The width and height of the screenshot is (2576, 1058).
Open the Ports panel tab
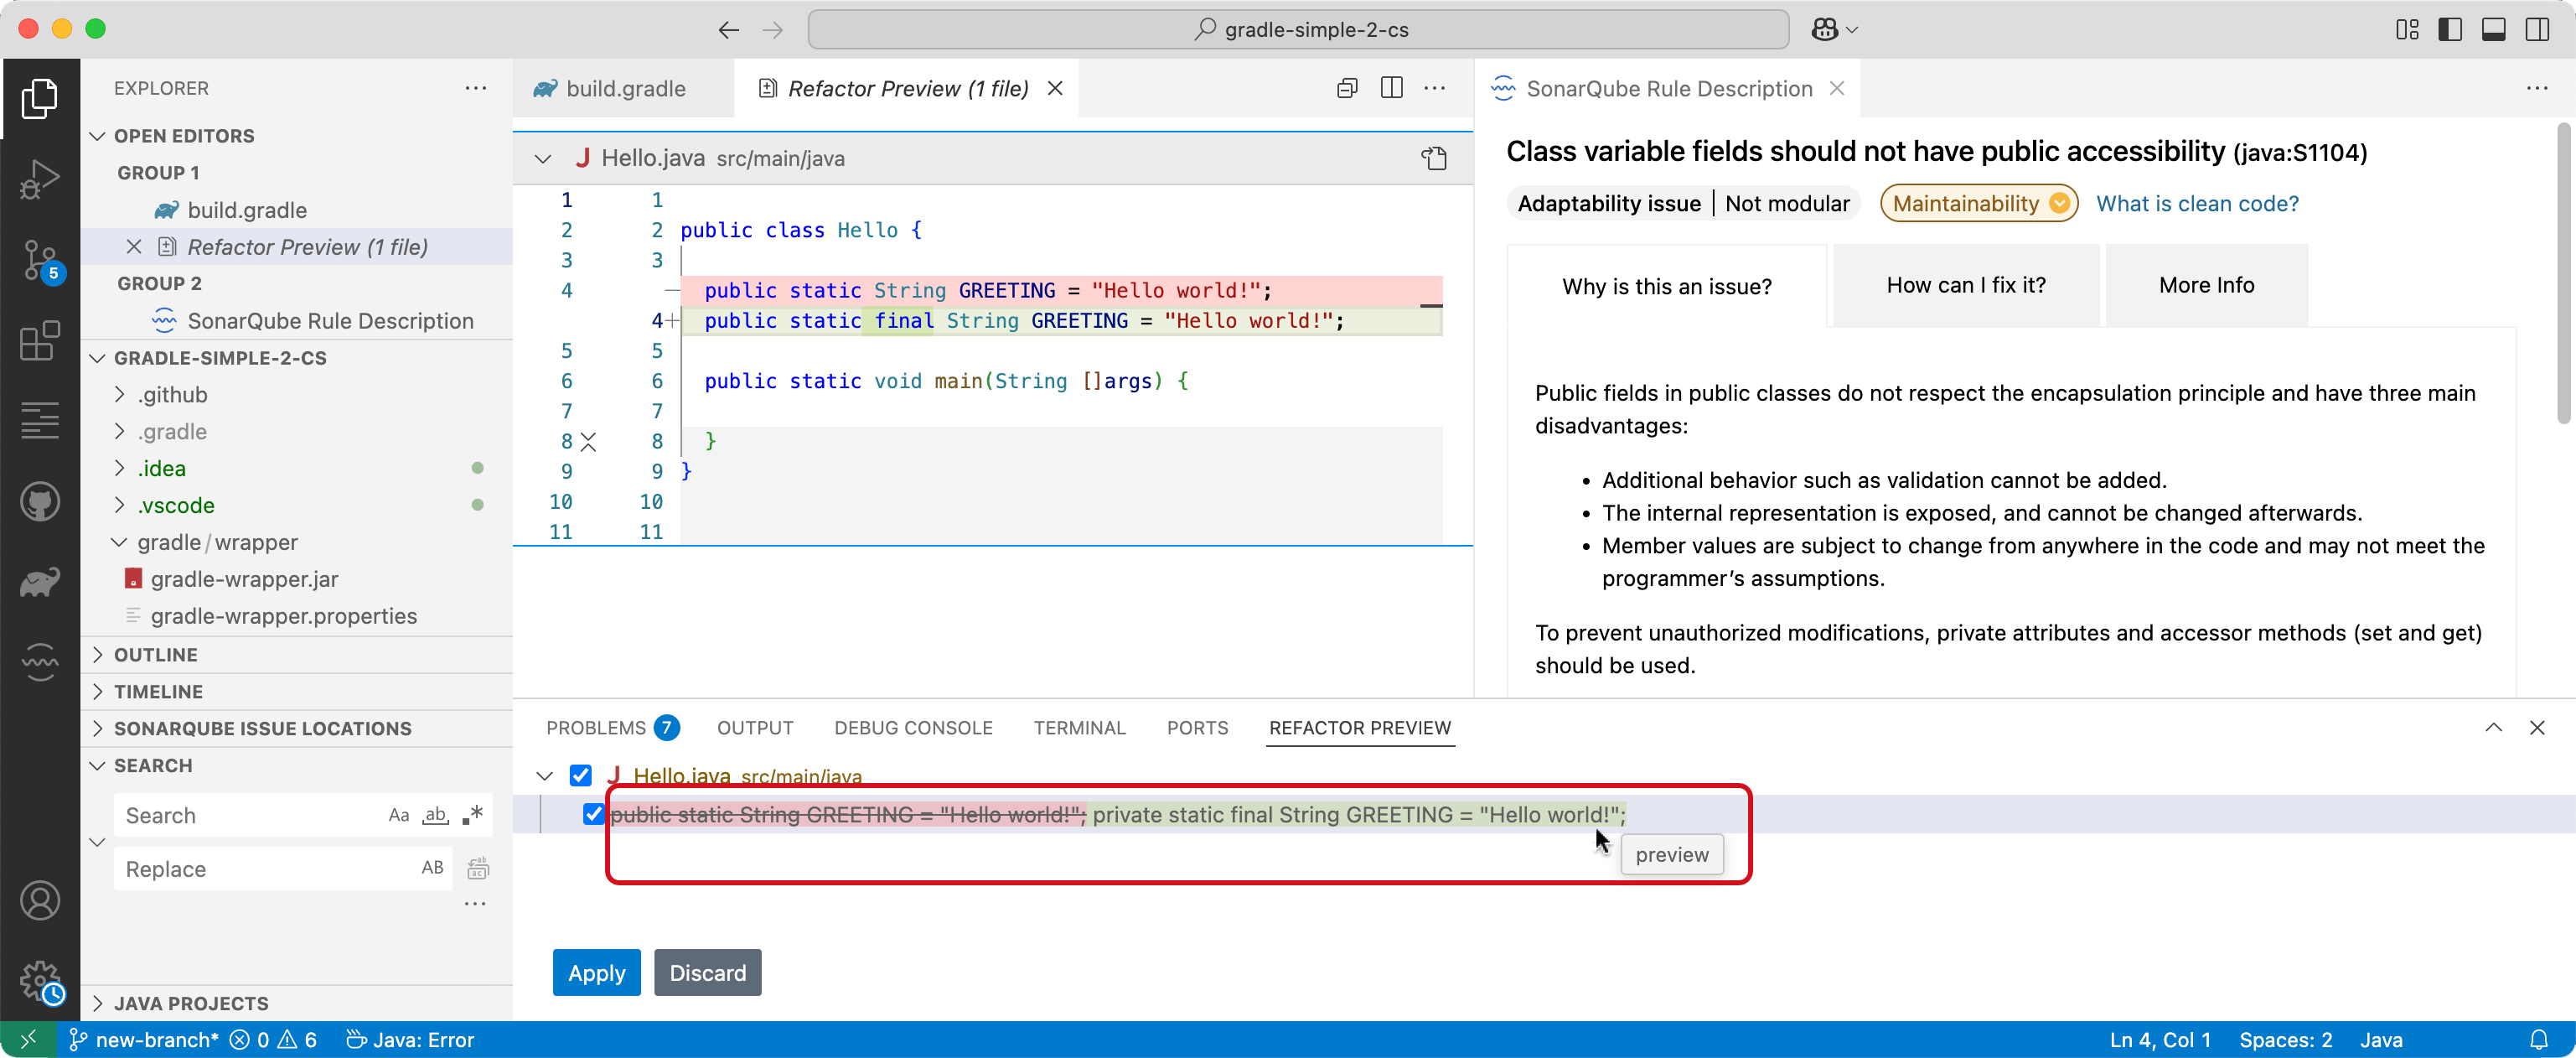(x=1197, y=727)
